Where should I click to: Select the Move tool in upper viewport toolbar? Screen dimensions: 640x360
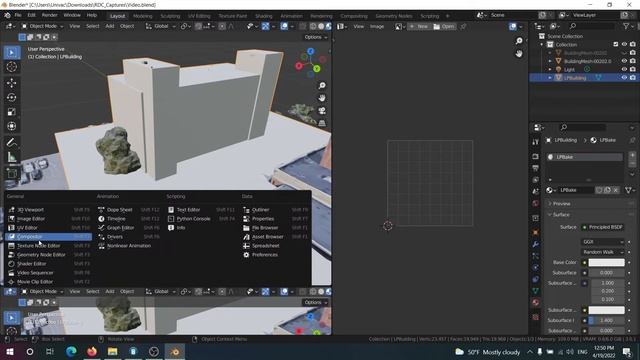[x=11, y=83]
